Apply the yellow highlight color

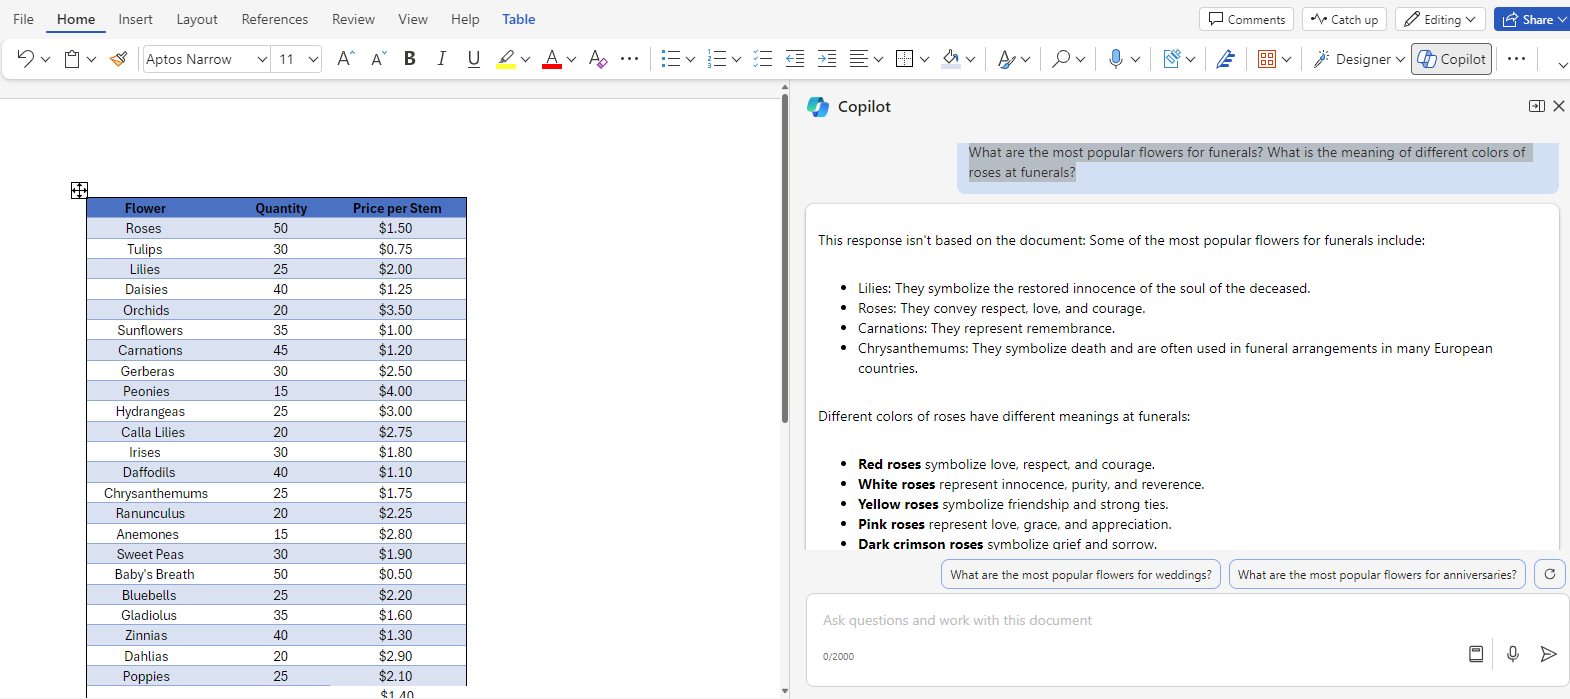pyautogui.click(x=506, y=59)
